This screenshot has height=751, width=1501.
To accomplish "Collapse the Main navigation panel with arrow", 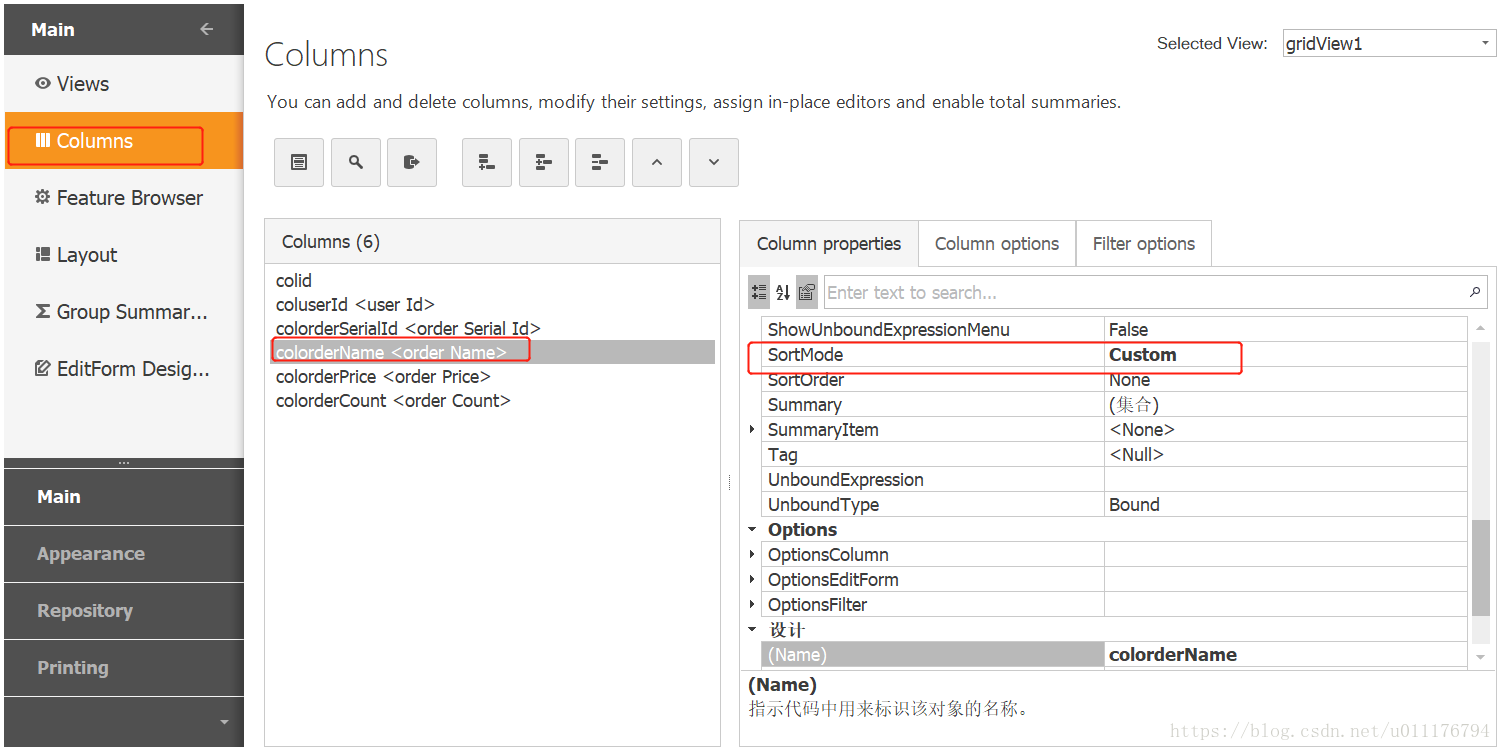I will pyautogui.click(x=207, y=29).
